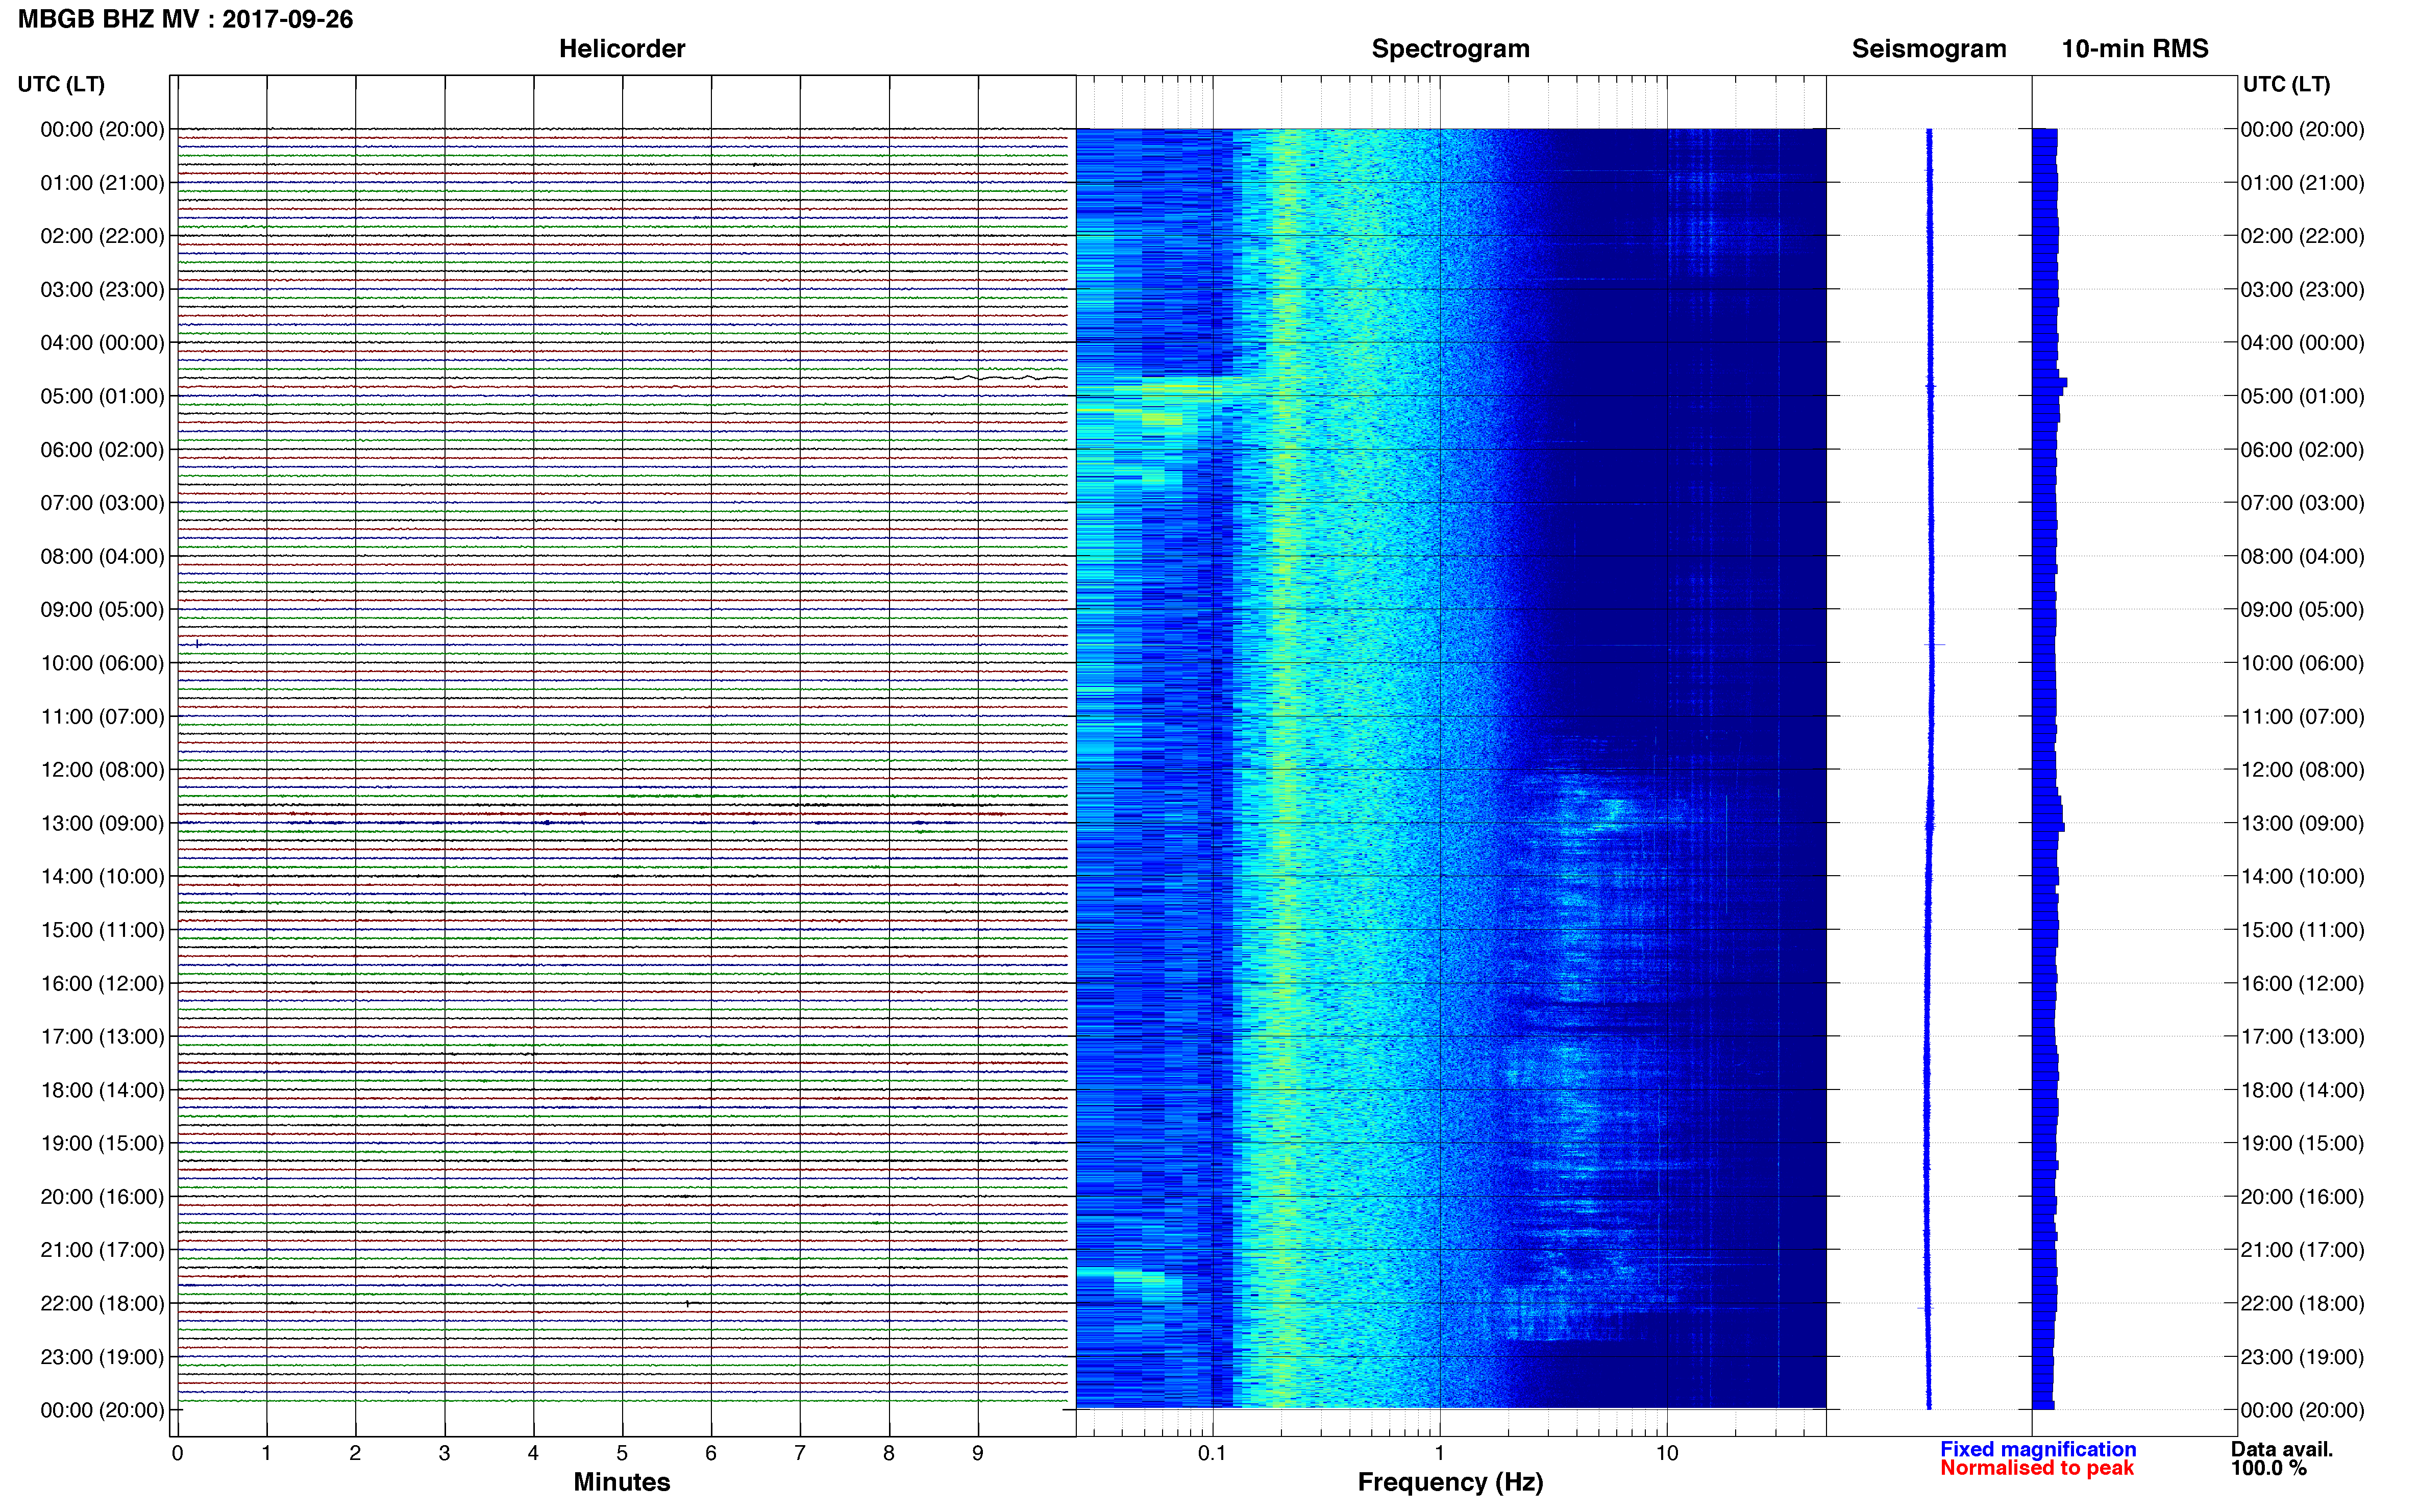Click '03:00 (23:00)' on the helicorder time axis

102,290
